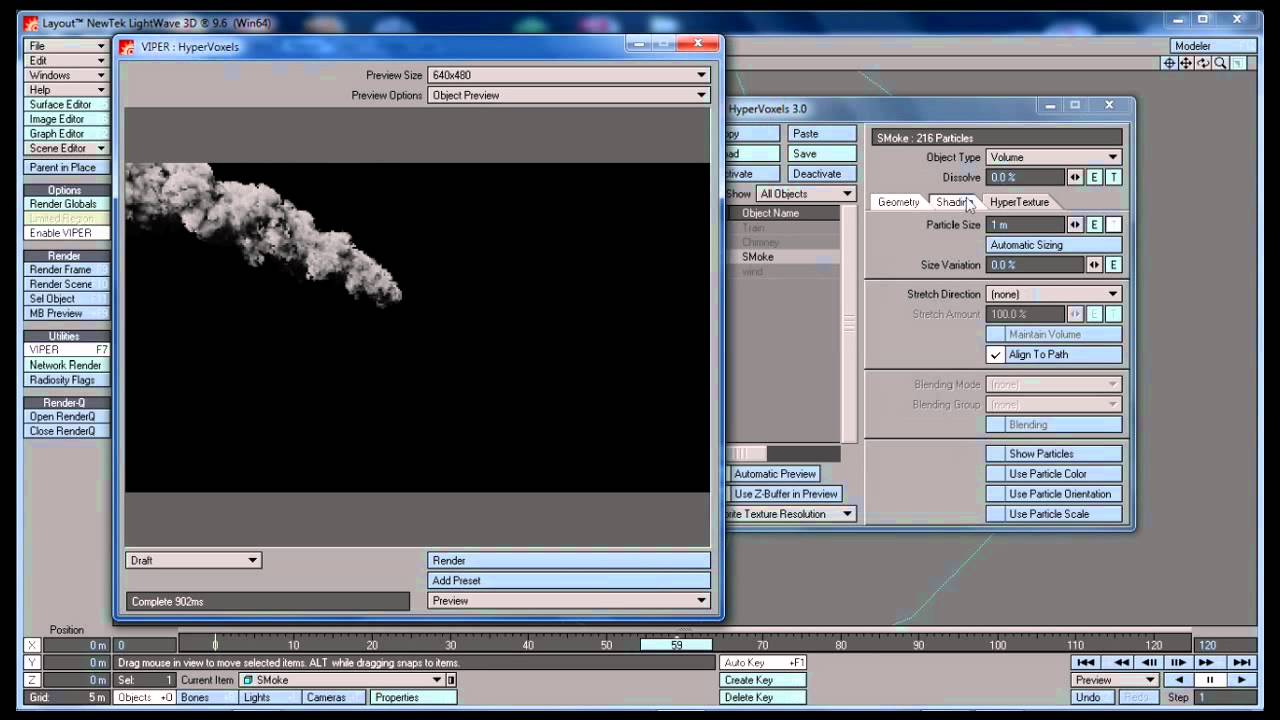1280x720 pixels.
Task: Click the Add Preset button
Action: 569,580
